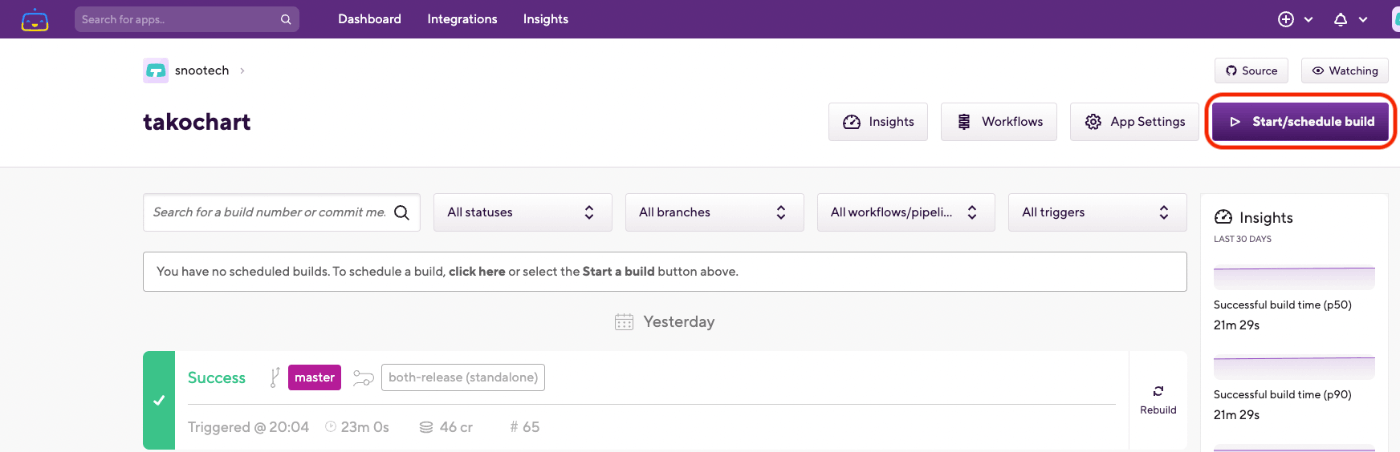The image size is (1400, 452).
Task: Click the 'click here' schedule link
Action: [x=477, y=271]
